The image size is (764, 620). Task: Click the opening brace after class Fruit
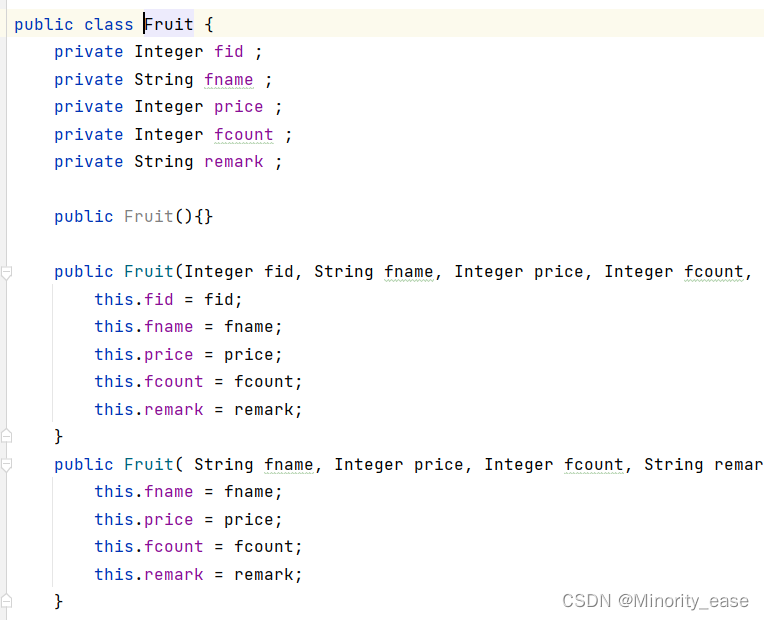pos(209,24)
